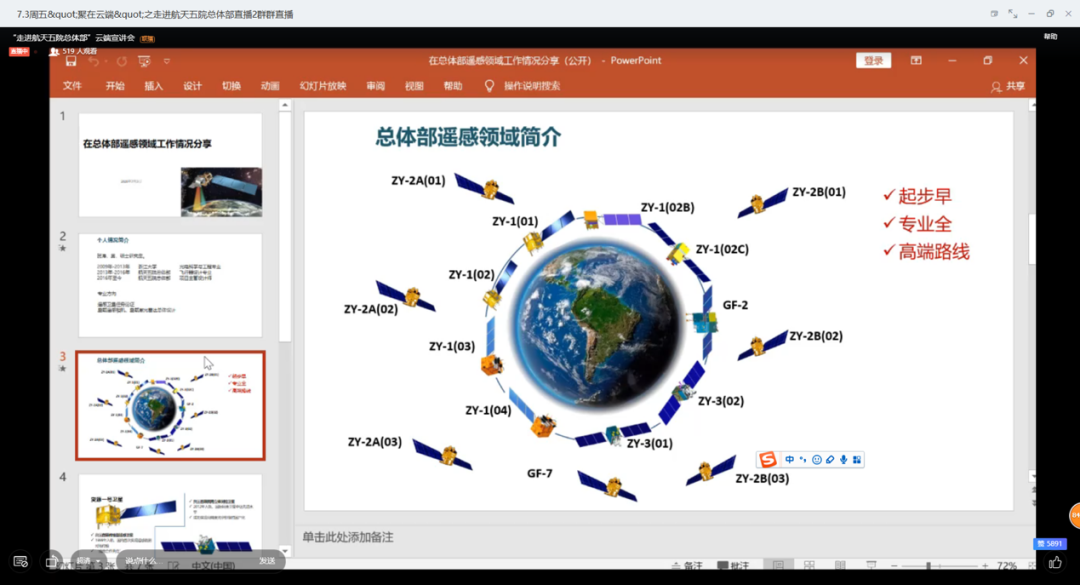Click the Redo icon in PowerPoint title bar

[122, 61]
